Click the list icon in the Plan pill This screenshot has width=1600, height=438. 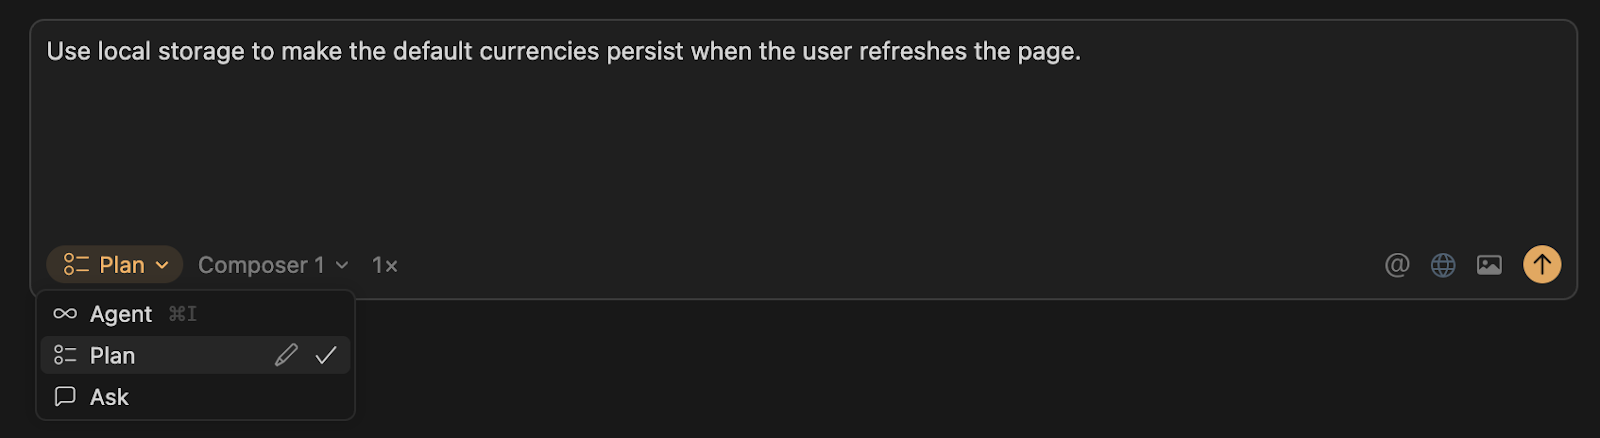click(76, 265)
